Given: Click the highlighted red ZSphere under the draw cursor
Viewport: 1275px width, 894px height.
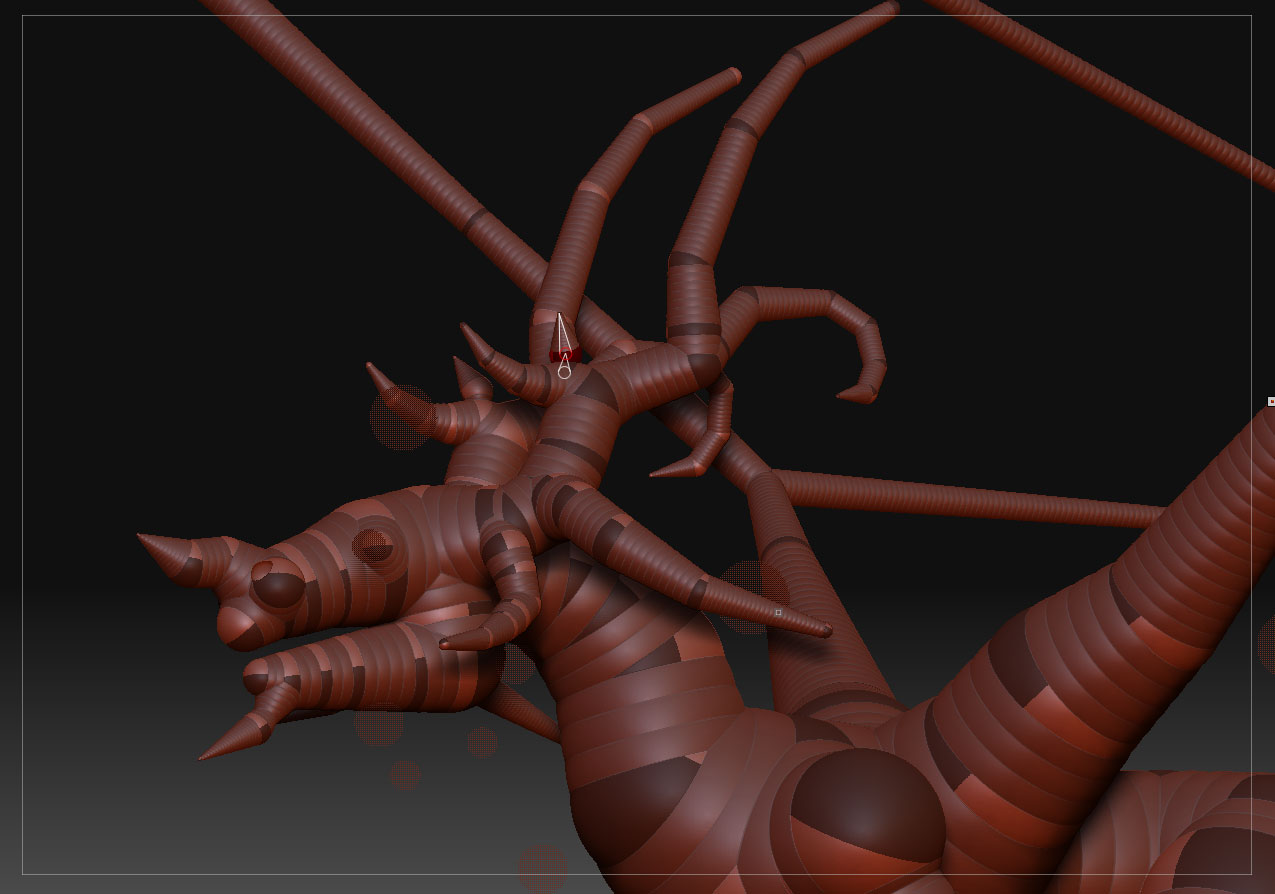Looking at the screenshot, I should (565, 355).
